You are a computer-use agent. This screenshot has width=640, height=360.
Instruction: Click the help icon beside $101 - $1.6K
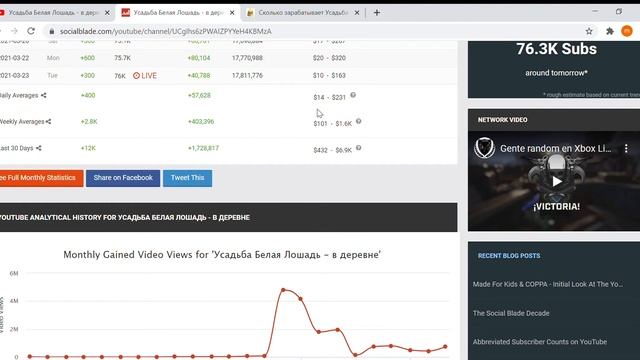point(358,121)
